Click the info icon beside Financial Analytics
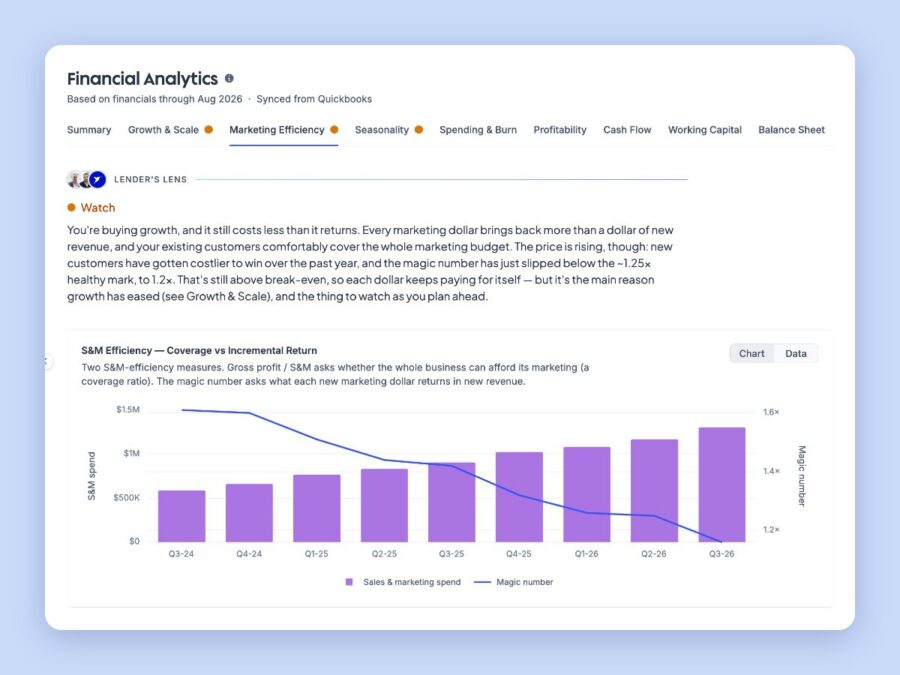The width and height of the screenshot is (900, 675). pos(229,78)
